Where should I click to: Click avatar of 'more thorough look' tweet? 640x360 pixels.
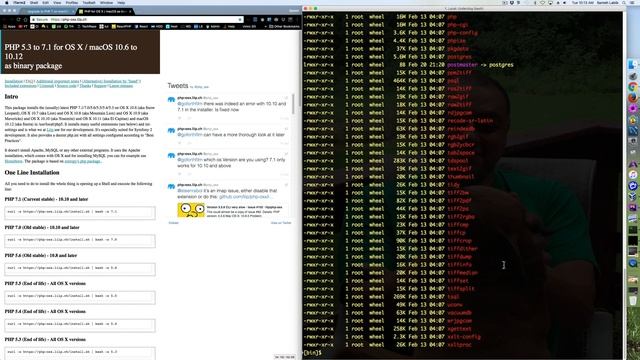(171, 131)
